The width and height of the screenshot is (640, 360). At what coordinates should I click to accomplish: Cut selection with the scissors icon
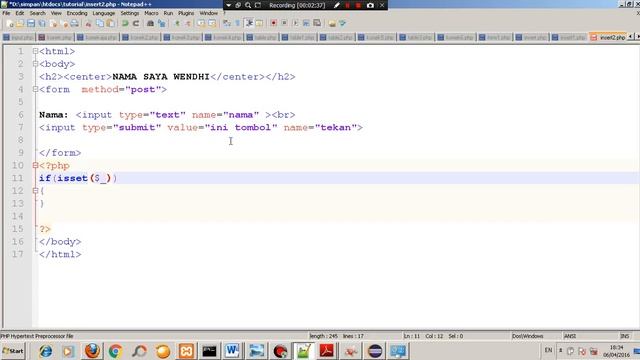(88, 24)
